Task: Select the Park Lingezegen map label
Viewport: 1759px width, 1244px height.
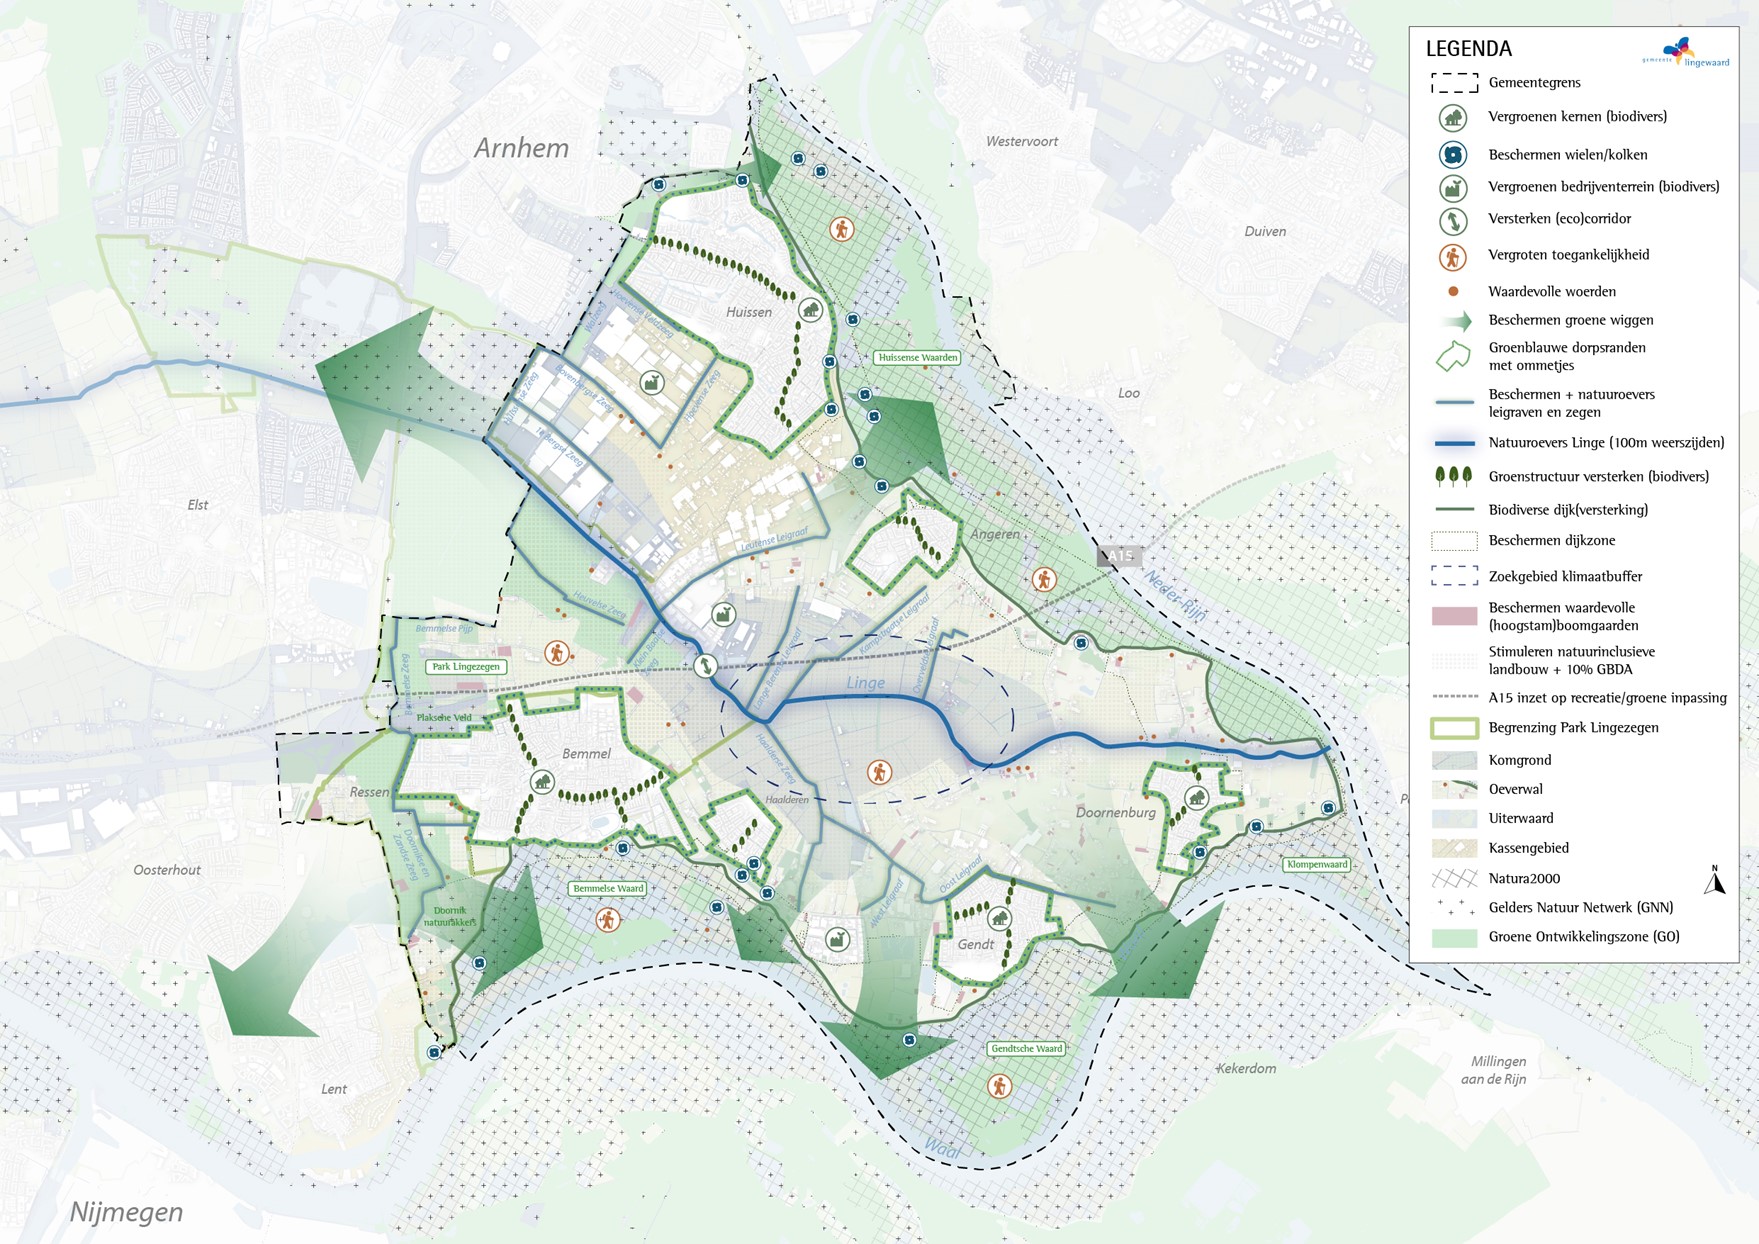Action: (x=466, y=666)
